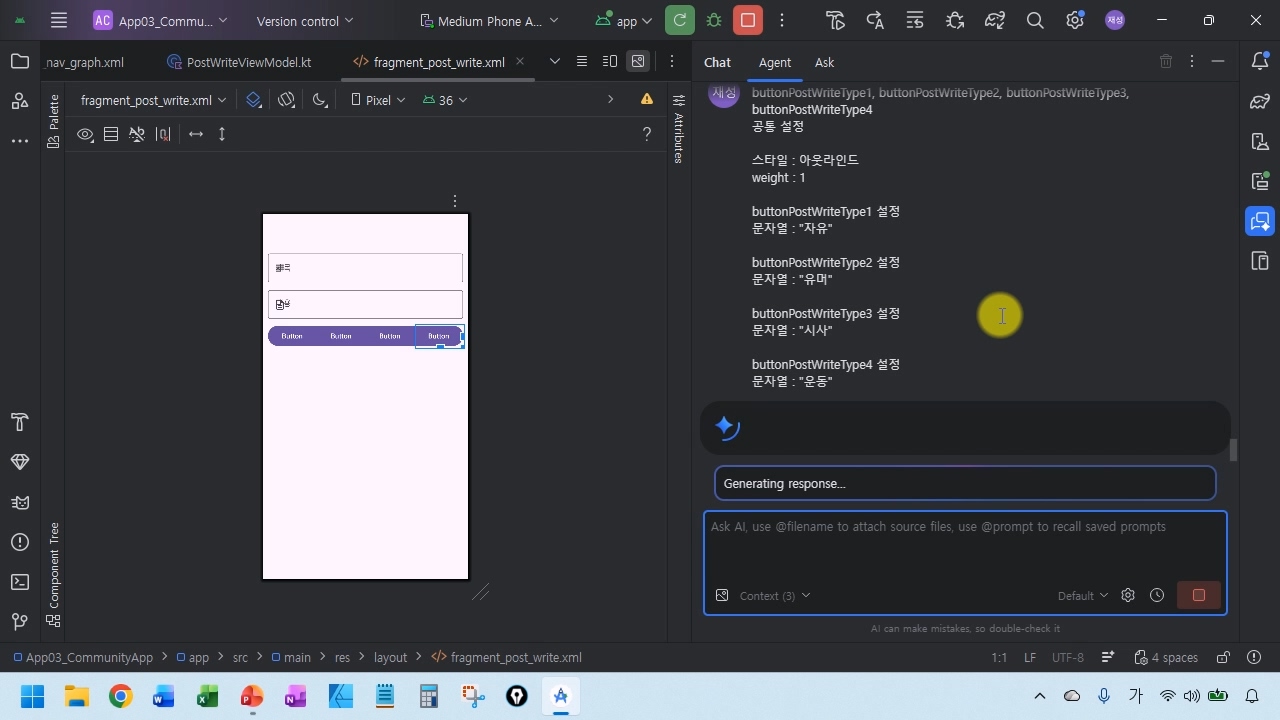Open the App Quality Insights gem icon
Screen dimensions: 1280x720
[x=19, y=462]
